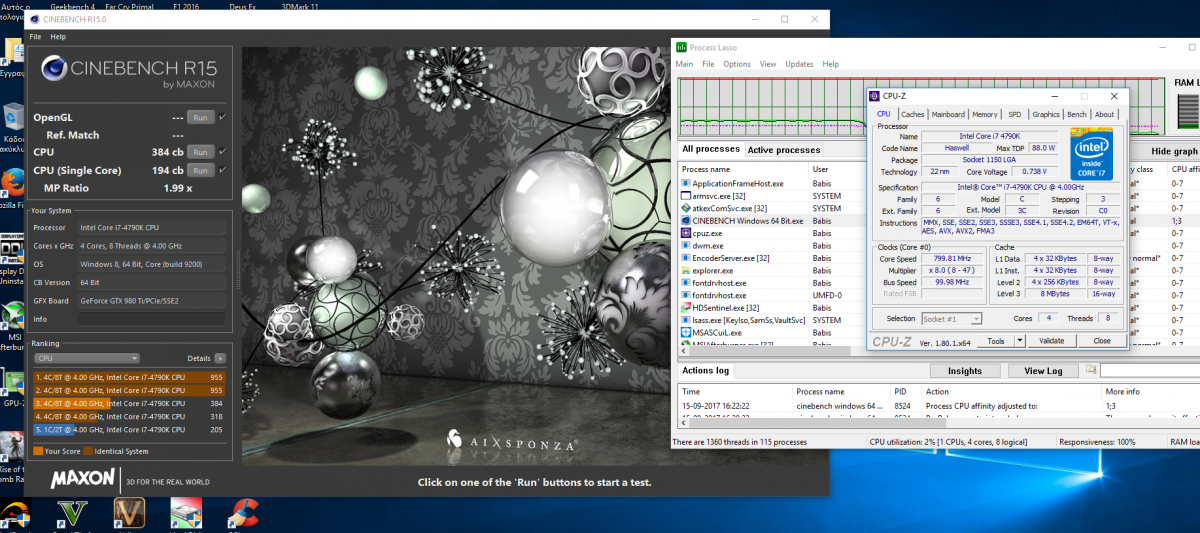
Task: Click the View Log button
Action: pos(1043,371)
